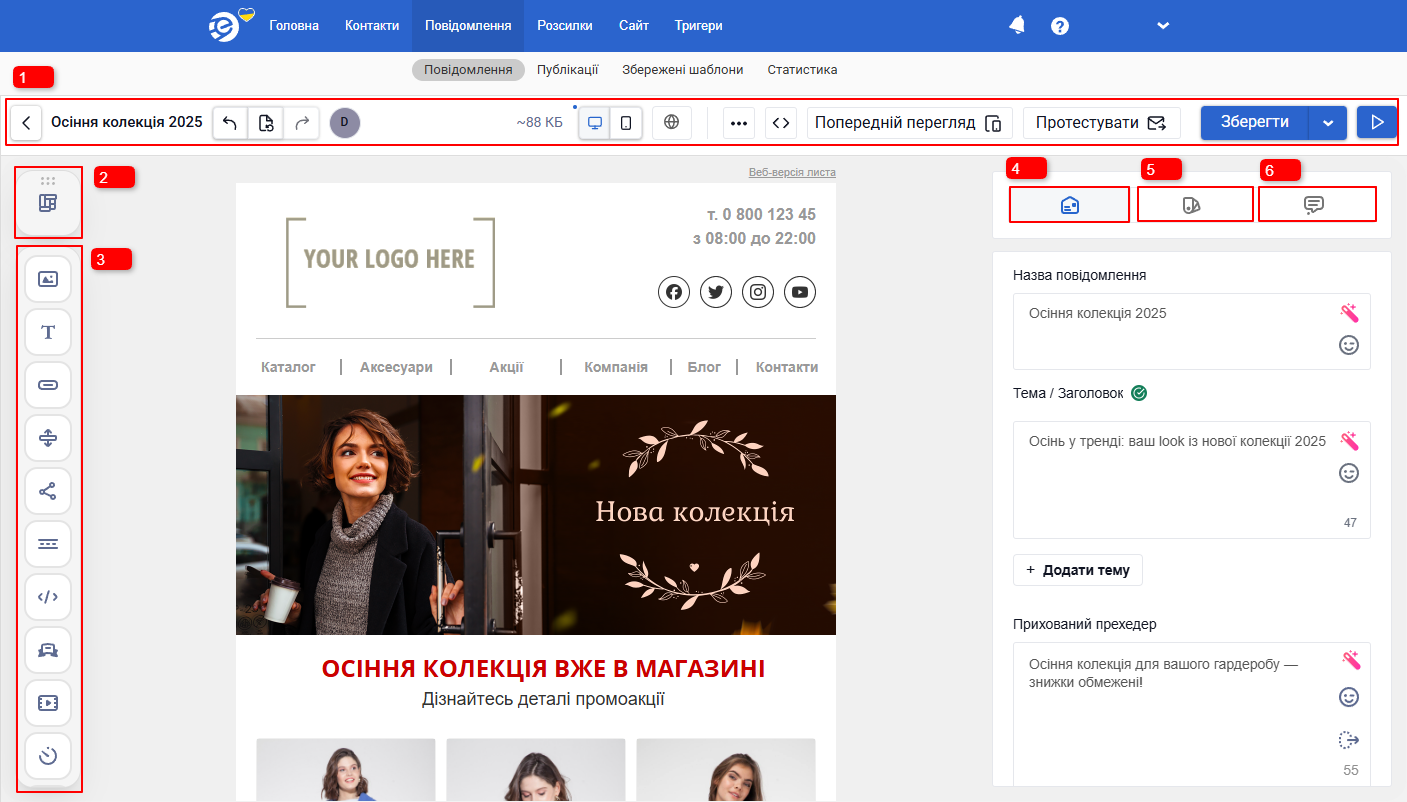Generate subject with AI wand
This screenshot has height=802, width=1407.
tap(1350, 441)
